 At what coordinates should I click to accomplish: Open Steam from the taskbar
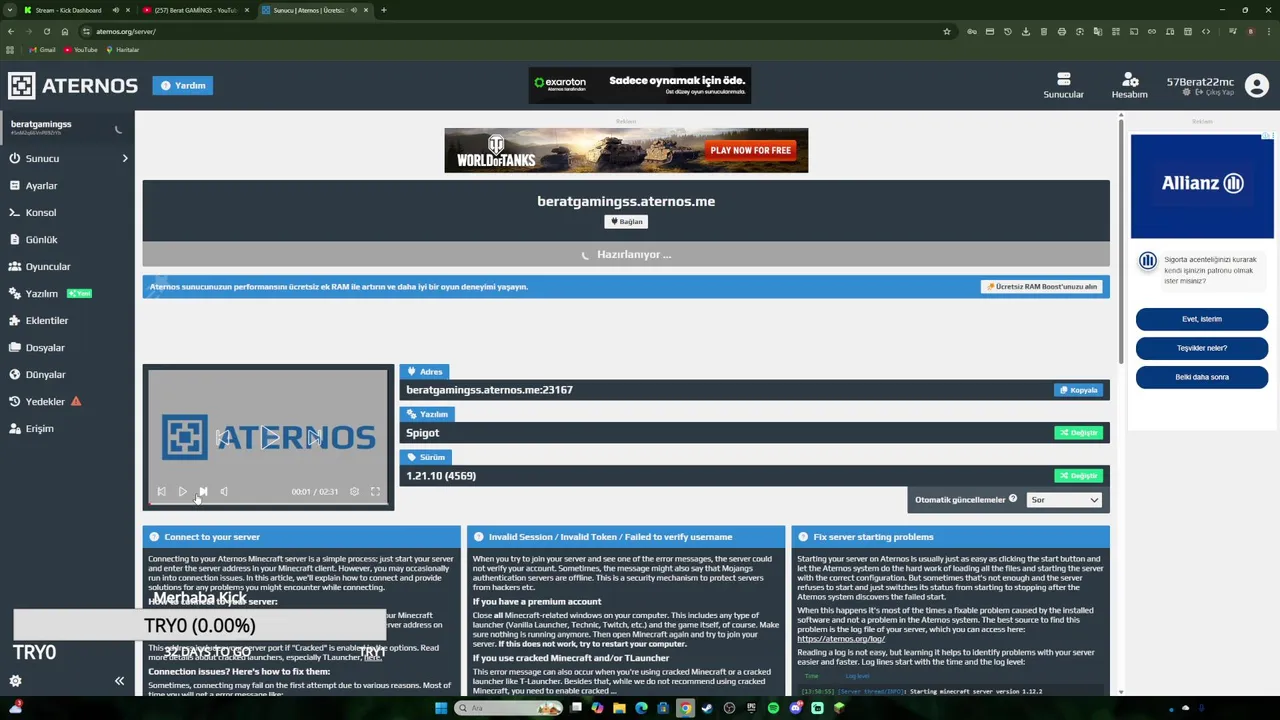point(707,708)
